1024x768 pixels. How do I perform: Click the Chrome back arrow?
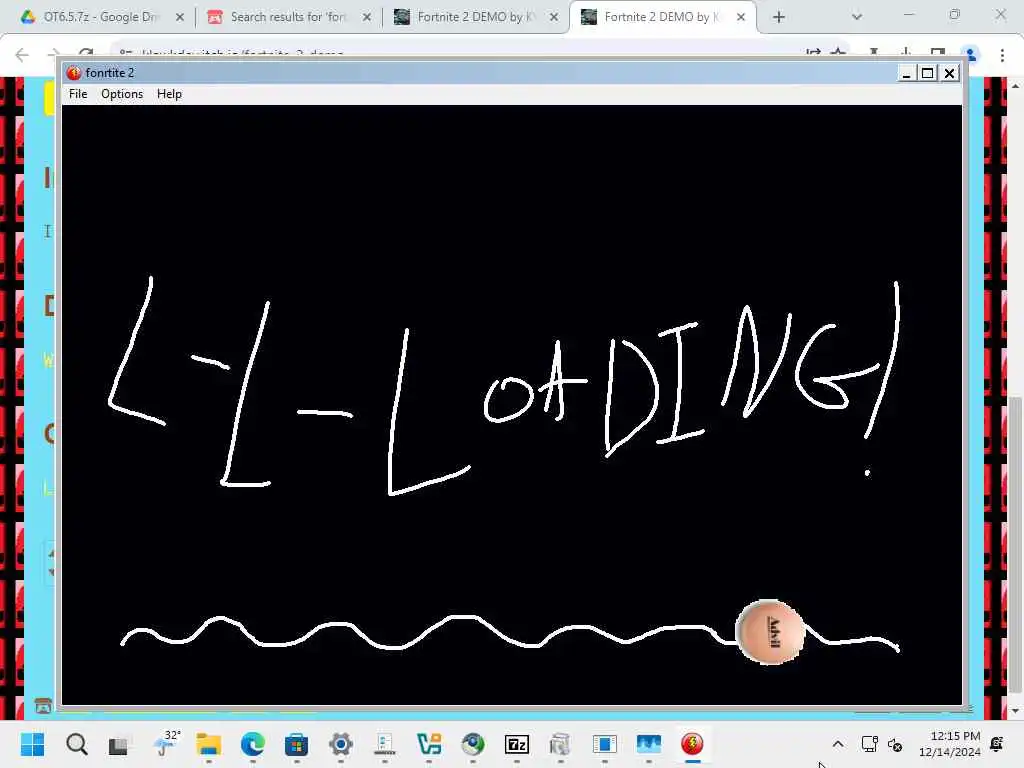[22, 55]
